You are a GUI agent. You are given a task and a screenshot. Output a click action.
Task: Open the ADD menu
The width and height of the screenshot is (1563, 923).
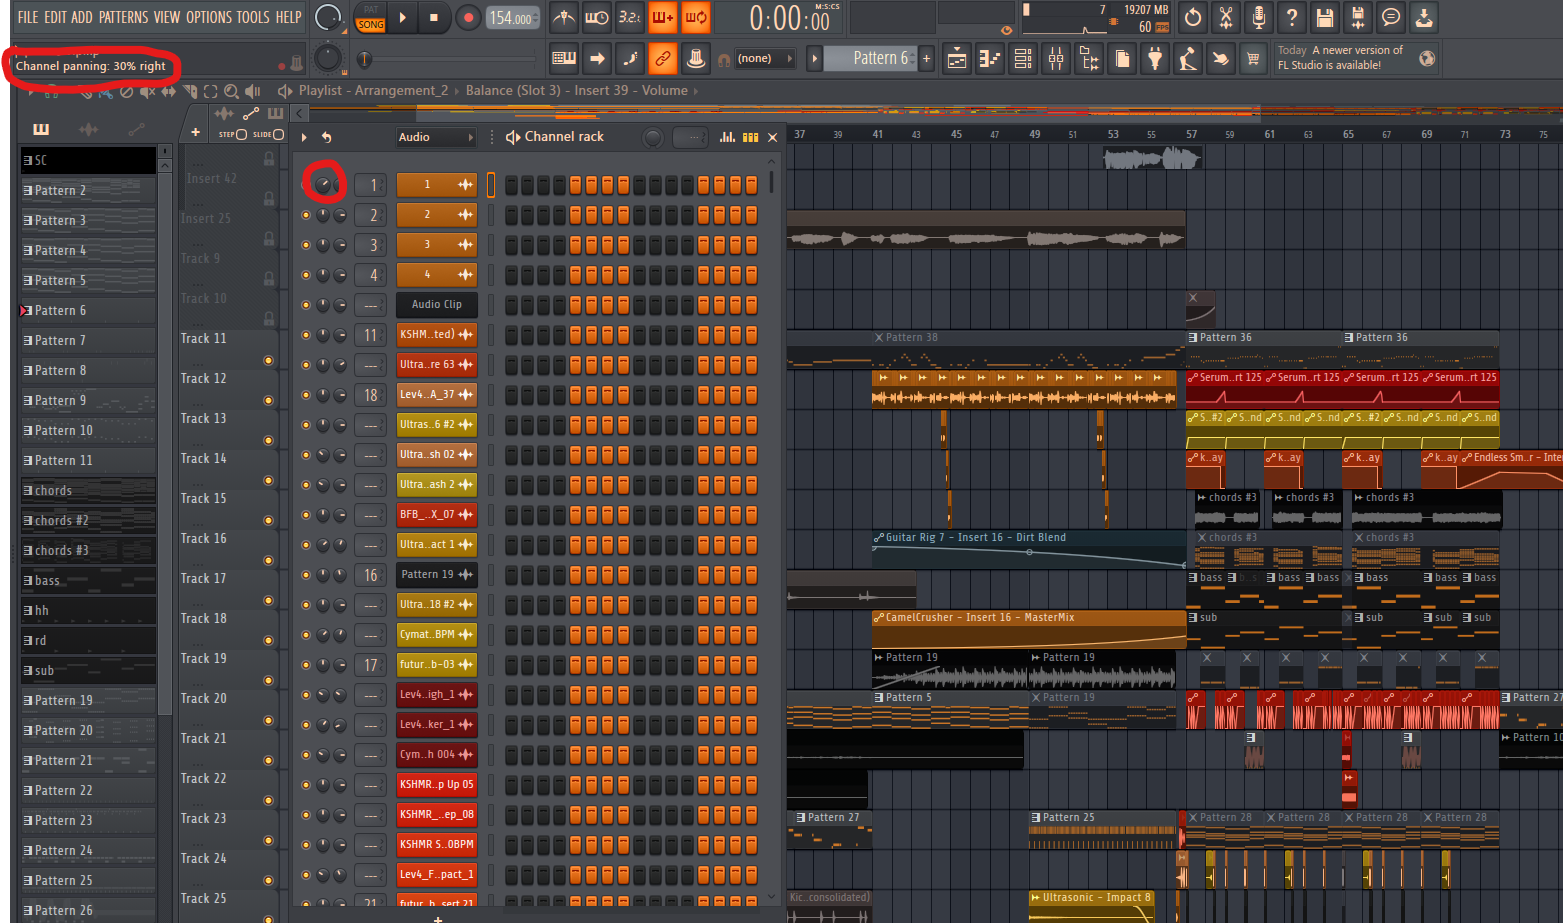pyautogui.click(x=82, y=17)
